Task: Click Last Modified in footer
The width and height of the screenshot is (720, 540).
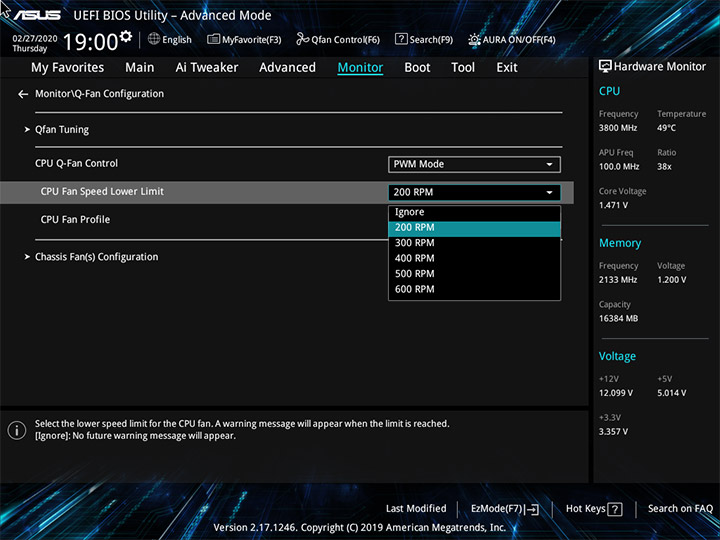Action: pyautogui.click(x=416, y=509)
